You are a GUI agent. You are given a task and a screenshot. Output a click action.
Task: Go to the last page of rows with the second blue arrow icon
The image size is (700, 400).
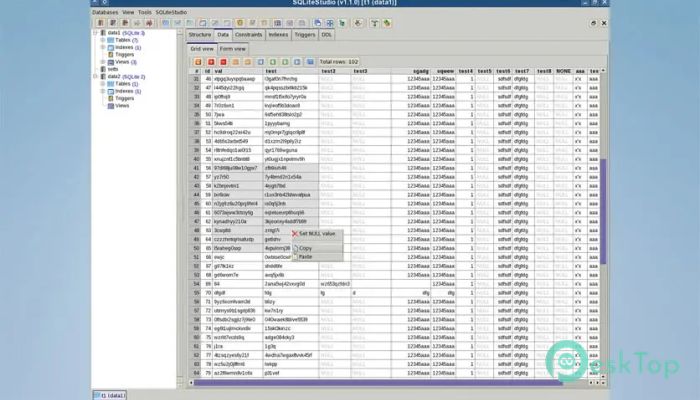click(x=297, y=62)
